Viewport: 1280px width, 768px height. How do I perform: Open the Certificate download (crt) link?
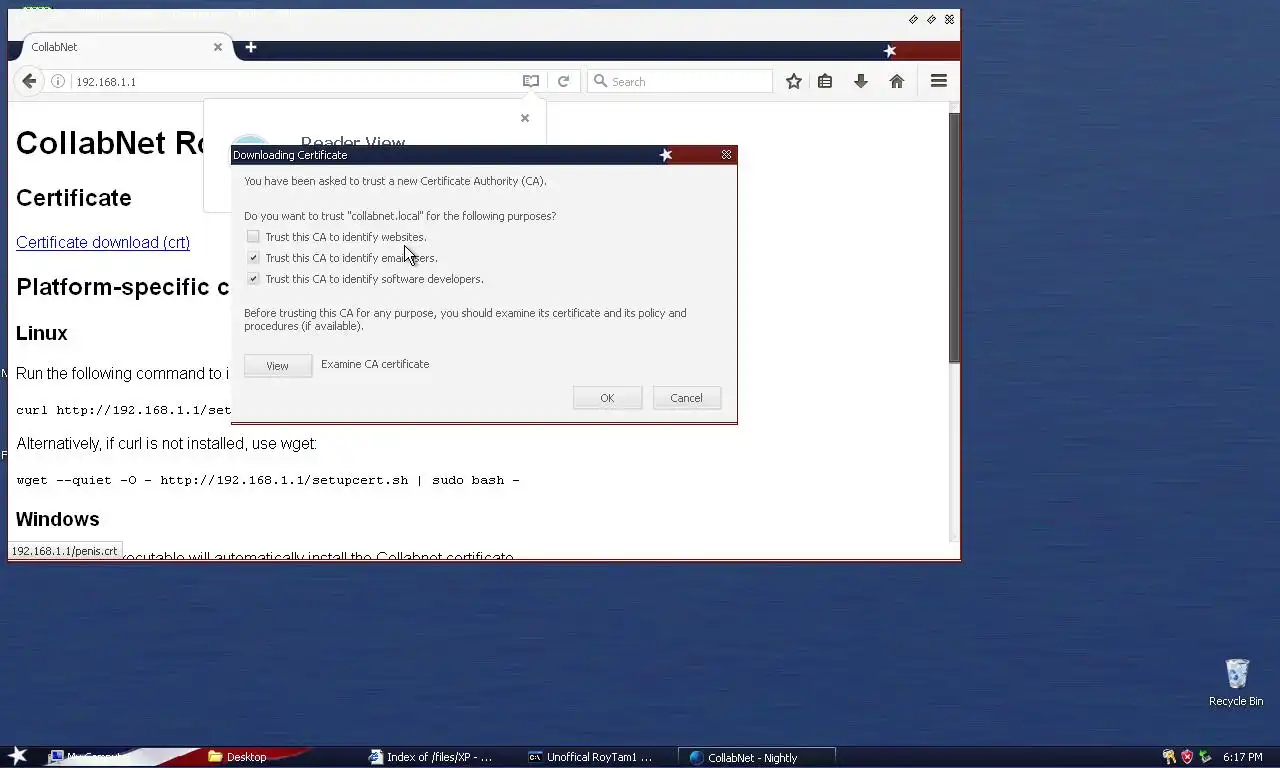pyautogui.click(x=103, y=242)
